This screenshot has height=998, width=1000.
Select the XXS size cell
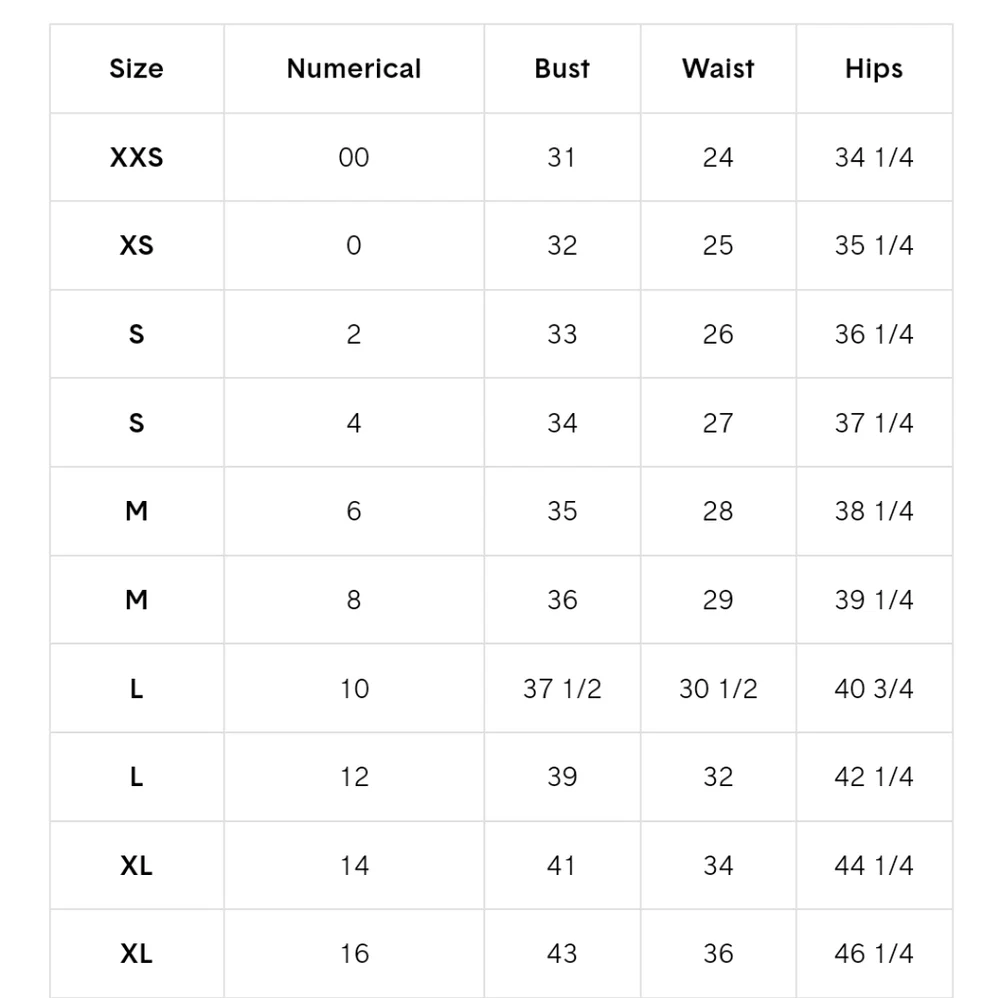tap(136, 158)
